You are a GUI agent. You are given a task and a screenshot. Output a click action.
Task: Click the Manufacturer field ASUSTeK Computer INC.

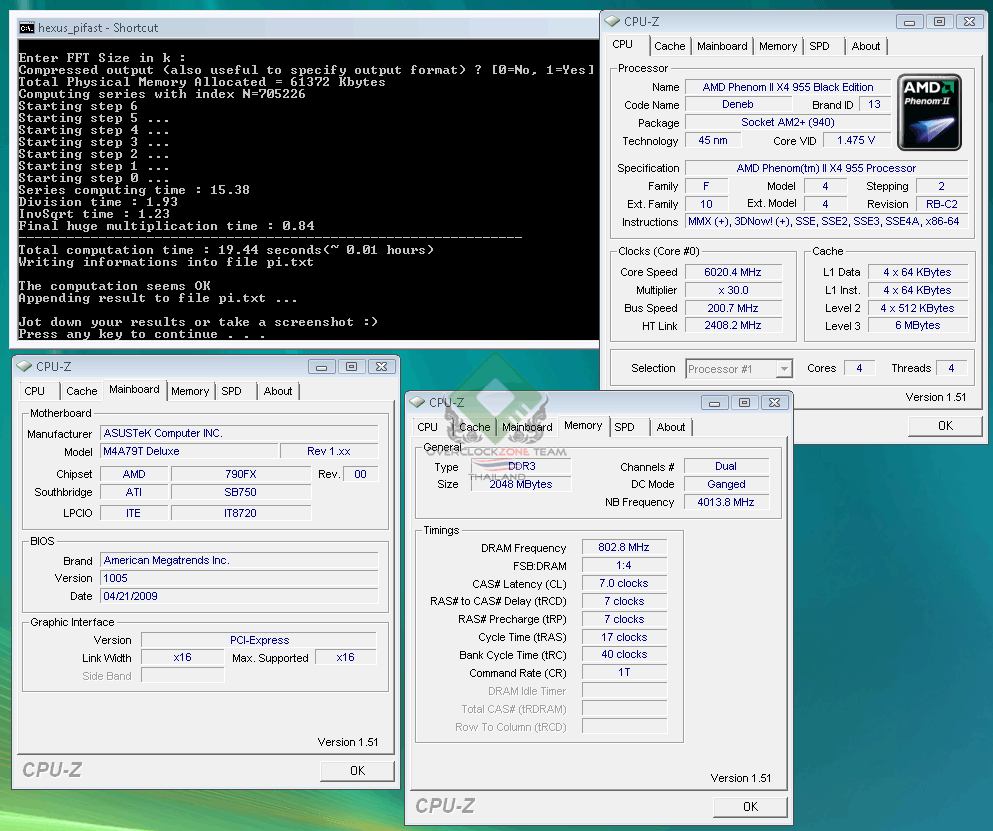coord(239,433)
